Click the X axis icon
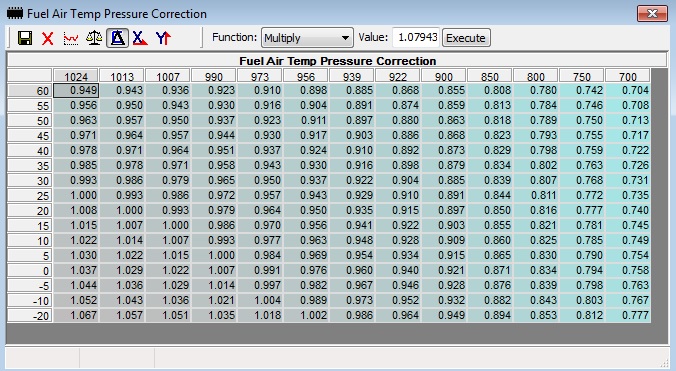676x371 pixels. coord(140,38)
